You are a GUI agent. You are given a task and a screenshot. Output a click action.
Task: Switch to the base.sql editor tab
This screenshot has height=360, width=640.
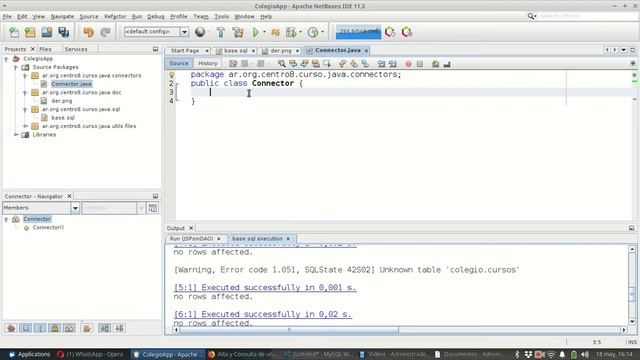coord(235,51)
